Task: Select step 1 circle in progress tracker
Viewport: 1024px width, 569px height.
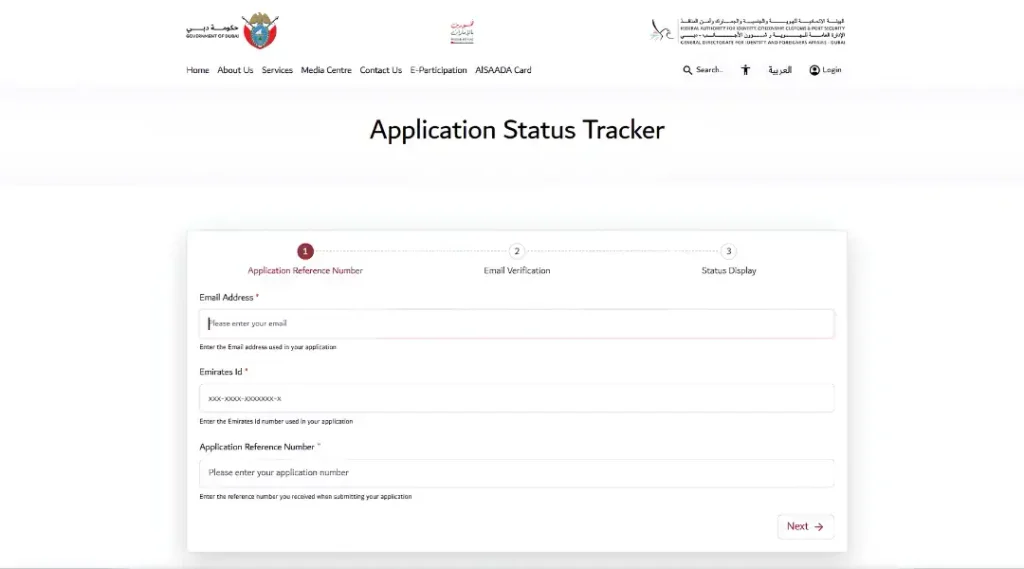Action: pyautogui.click(x=305, y=252)
